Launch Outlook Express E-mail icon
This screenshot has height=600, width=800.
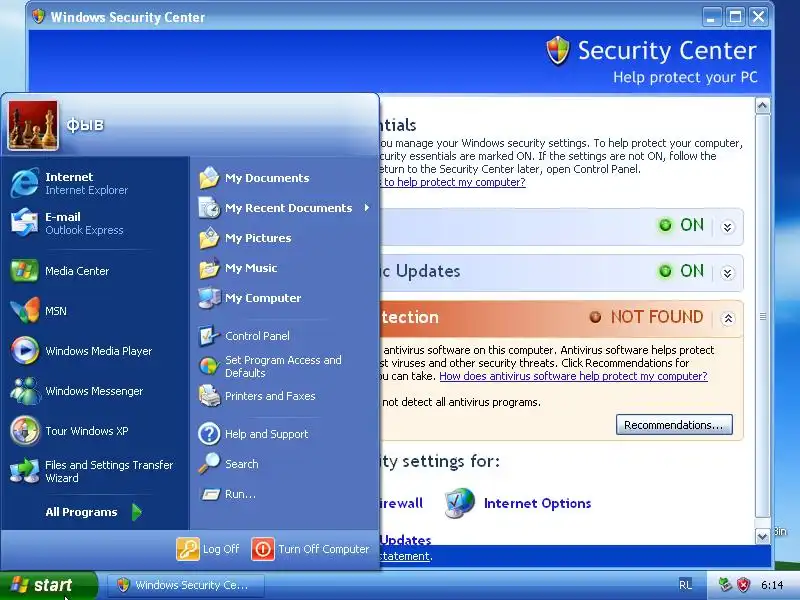click(24, 223)
